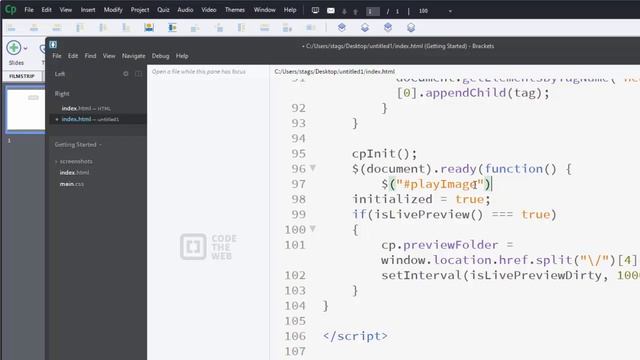Click the monitor preview icon in Captivate
640x360 pixels.
pyautogui.click(x=315, y=11)
